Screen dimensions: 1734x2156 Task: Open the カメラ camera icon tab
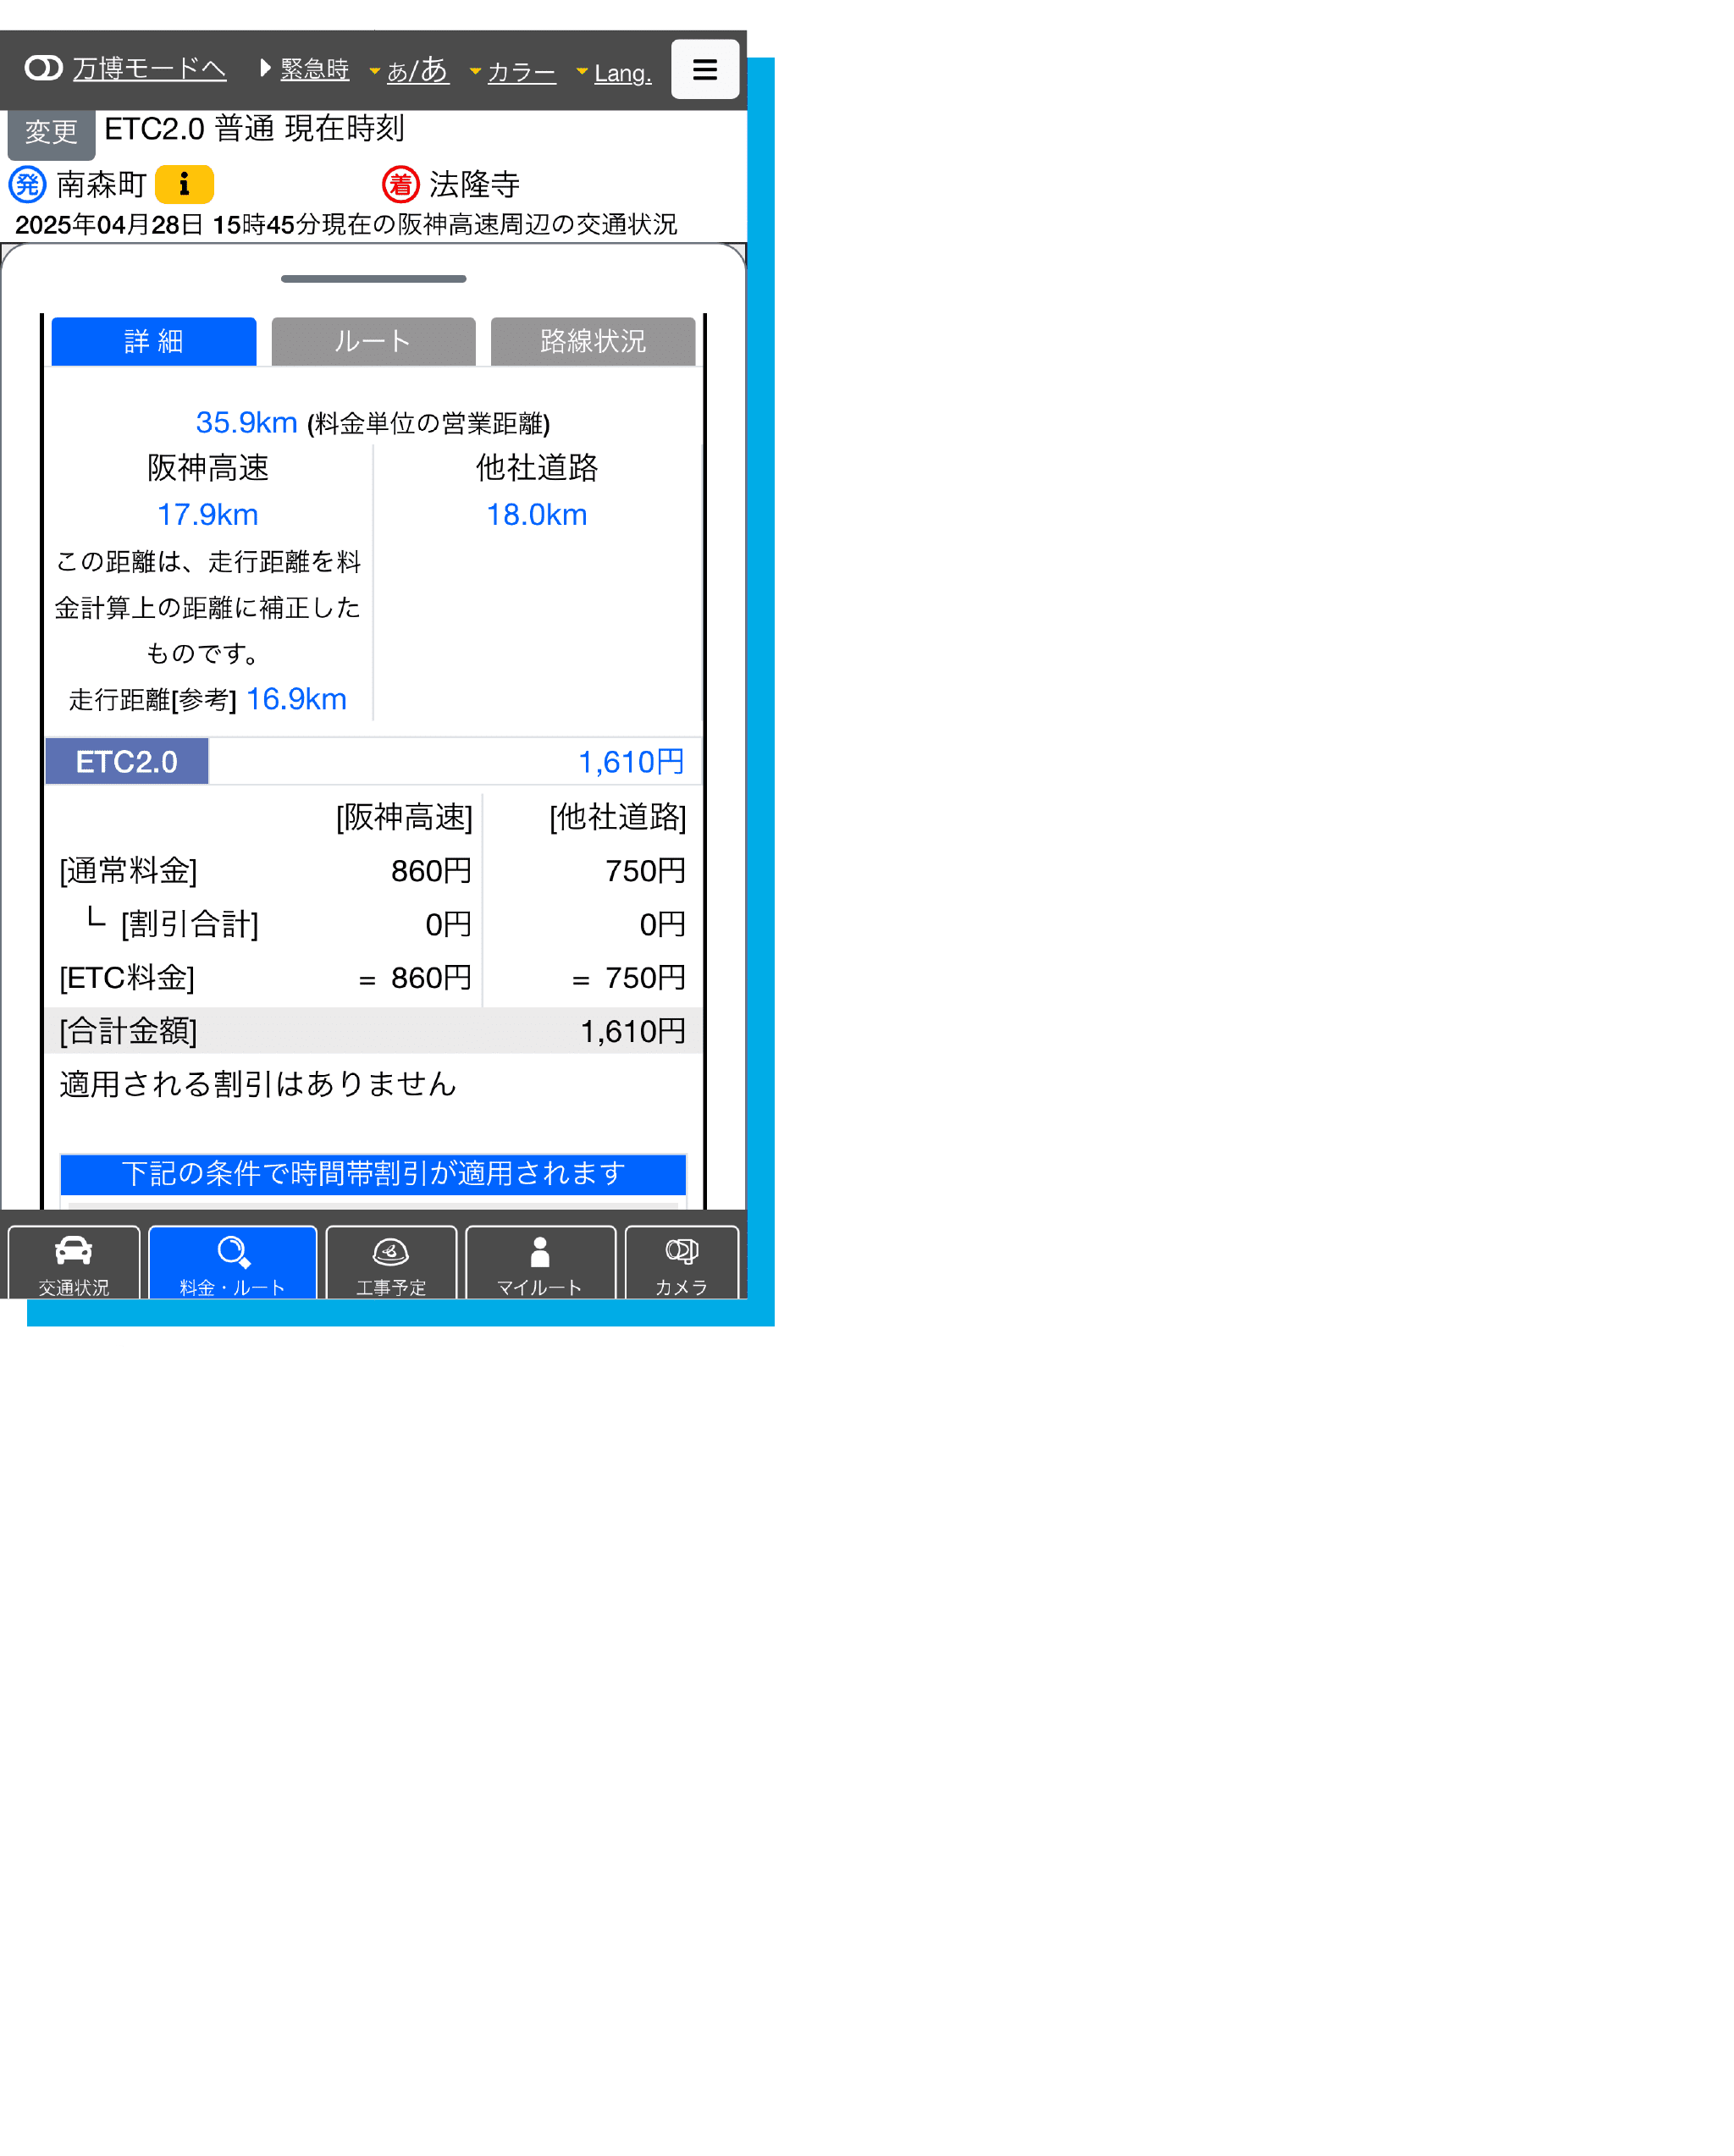click(x=682, y=1263)
